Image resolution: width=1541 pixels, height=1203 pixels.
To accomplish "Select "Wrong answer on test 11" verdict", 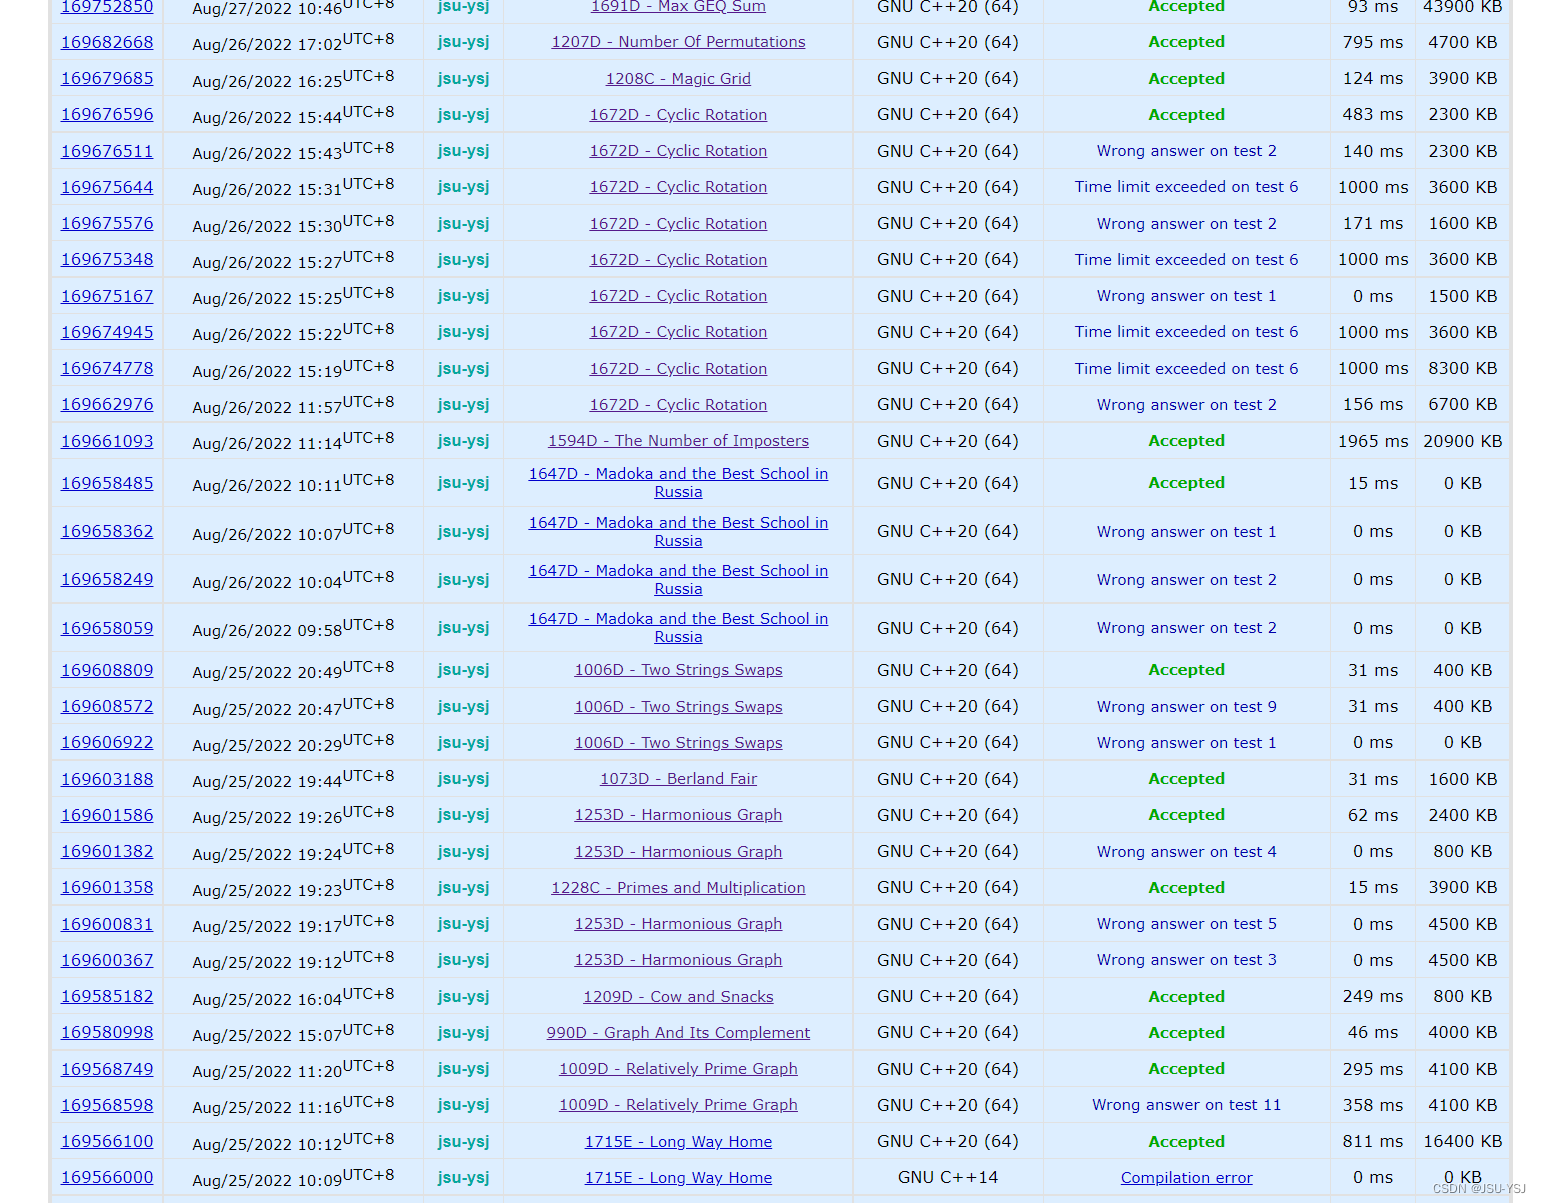I will pos(1186,1105).
